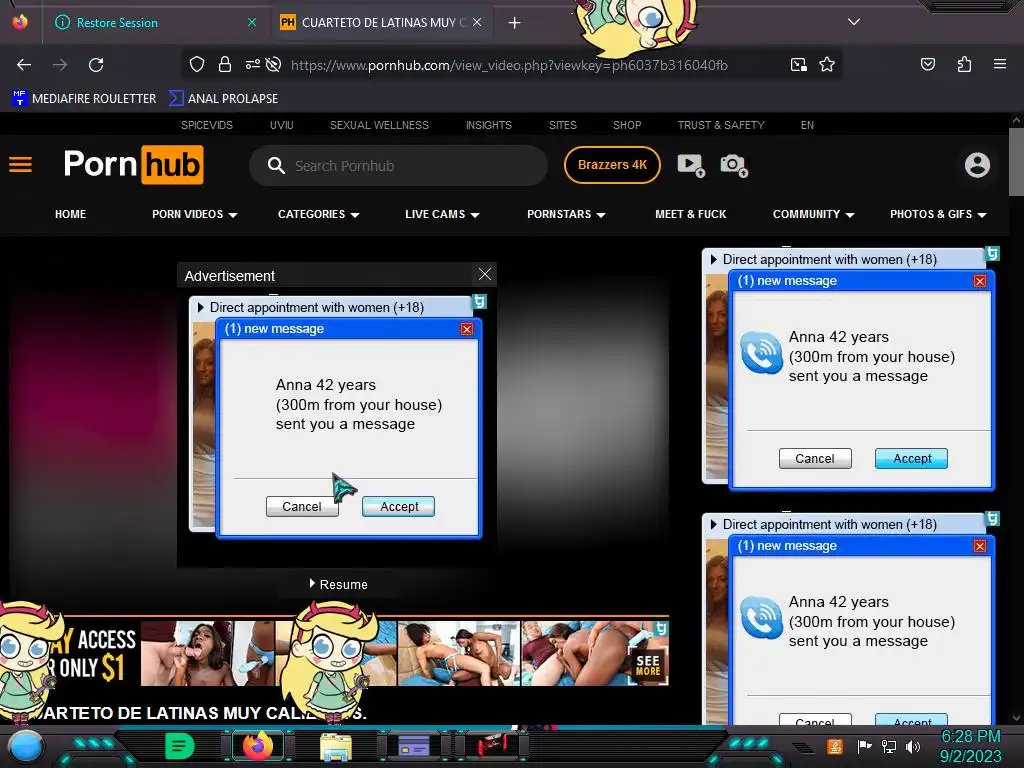Click Accept in the center ad popup
This screenshot has height=768, width=1024.
(x=398, y=506)
